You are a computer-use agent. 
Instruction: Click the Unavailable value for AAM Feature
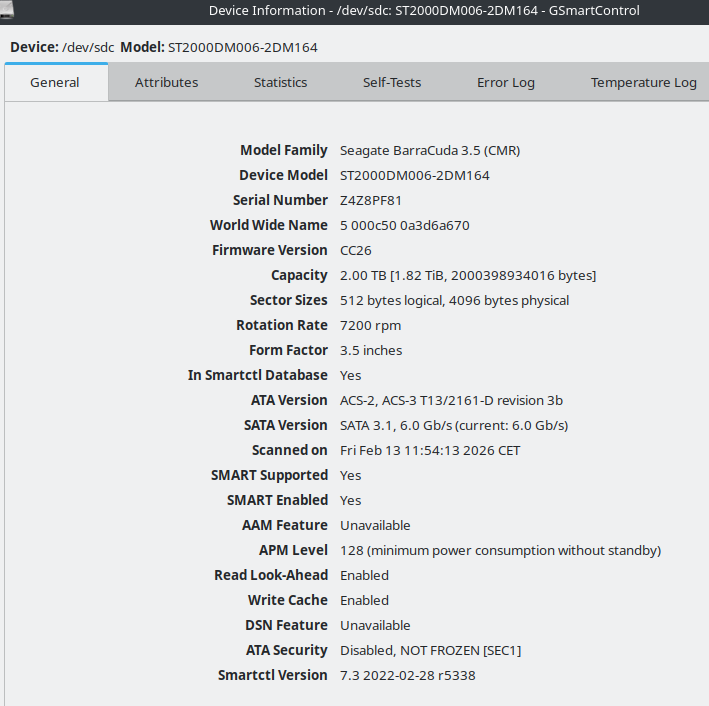375,526
